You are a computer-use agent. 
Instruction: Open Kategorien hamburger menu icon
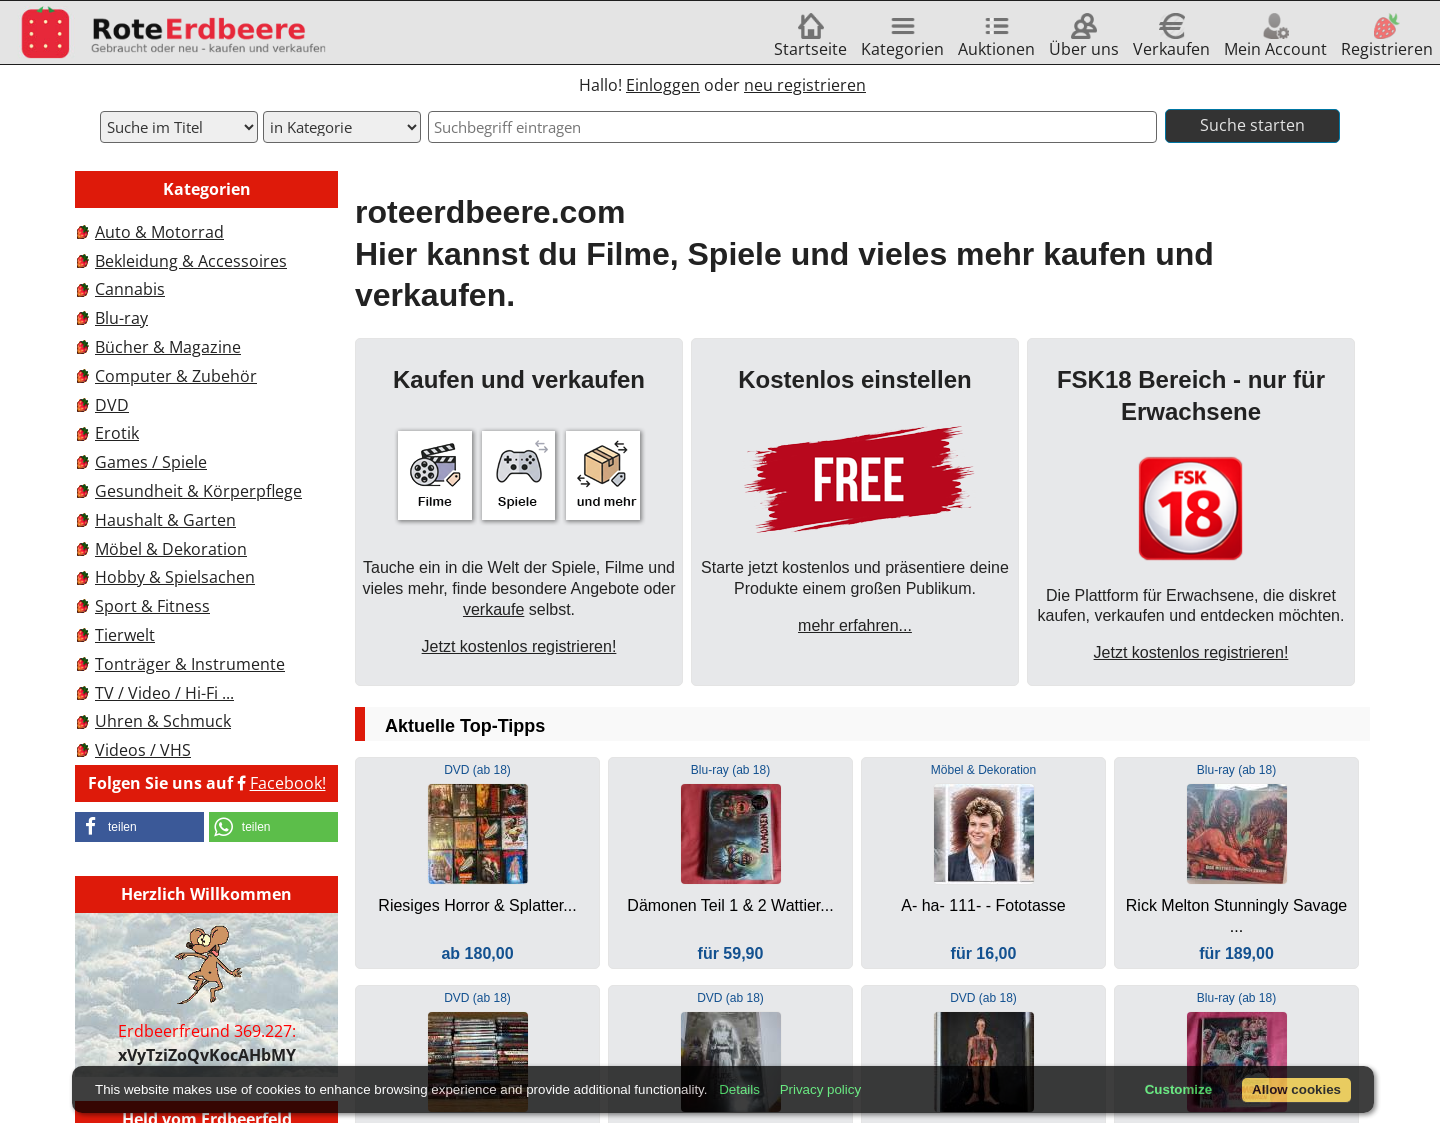[902, 25]
